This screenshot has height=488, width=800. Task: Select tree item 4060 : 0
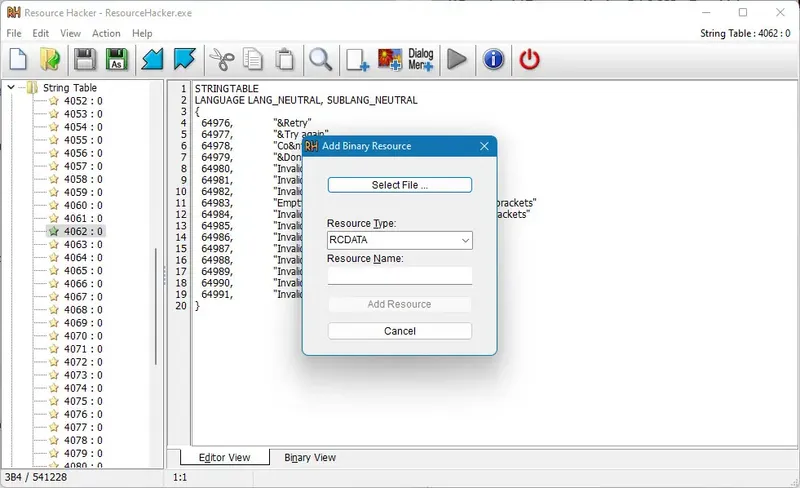pyautogui.click(x=83, y=205)
